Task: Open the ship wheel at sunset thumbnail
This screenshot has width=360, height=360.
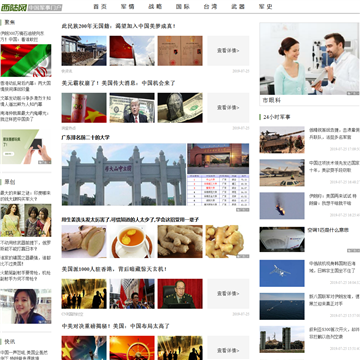Action: point(132,348)
